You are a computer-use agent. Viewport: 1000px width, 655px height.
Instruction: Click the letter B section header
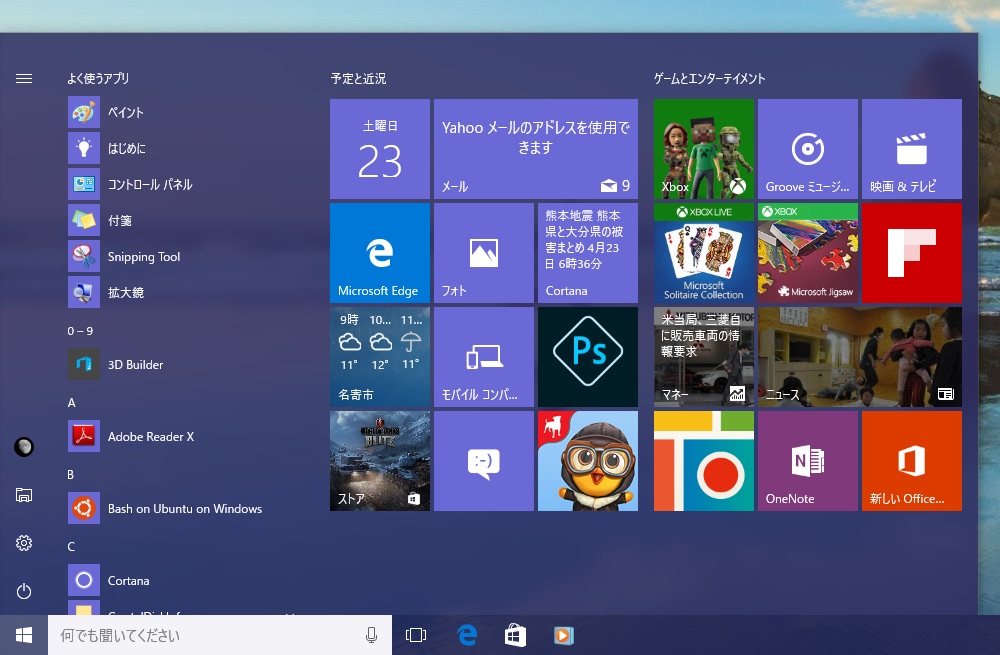[x=71, y=475]
